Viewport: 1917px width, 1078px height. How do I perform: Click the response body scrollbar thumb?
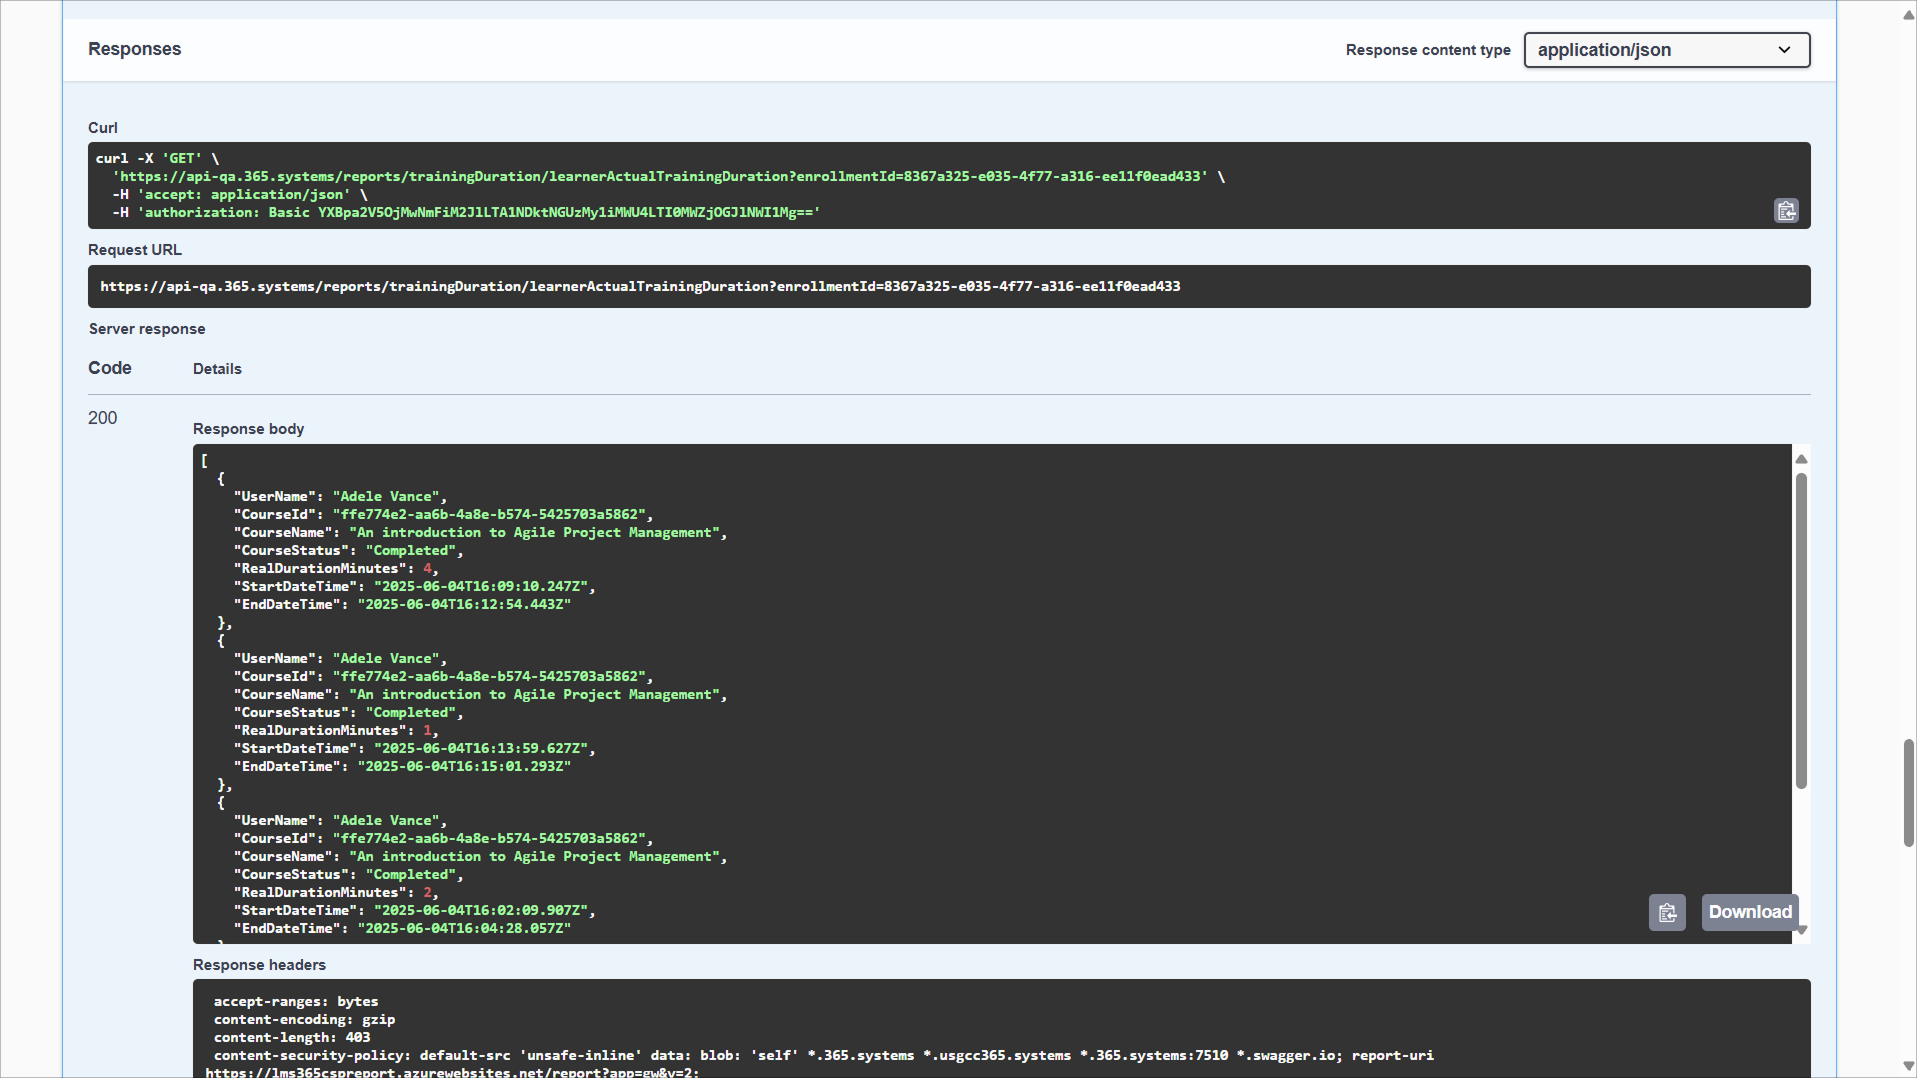pyautogui.click(x=1801, y=630)
